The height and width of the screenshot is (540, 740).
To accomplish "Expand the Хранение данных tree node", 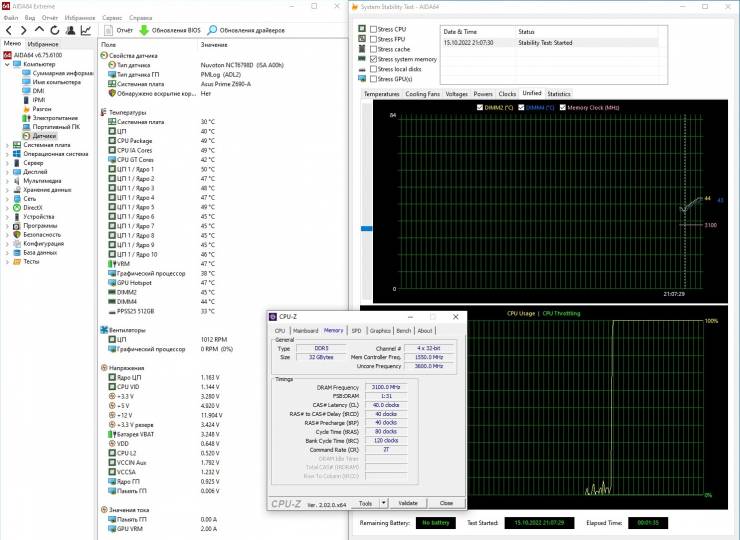I will (x=7, y=190).
